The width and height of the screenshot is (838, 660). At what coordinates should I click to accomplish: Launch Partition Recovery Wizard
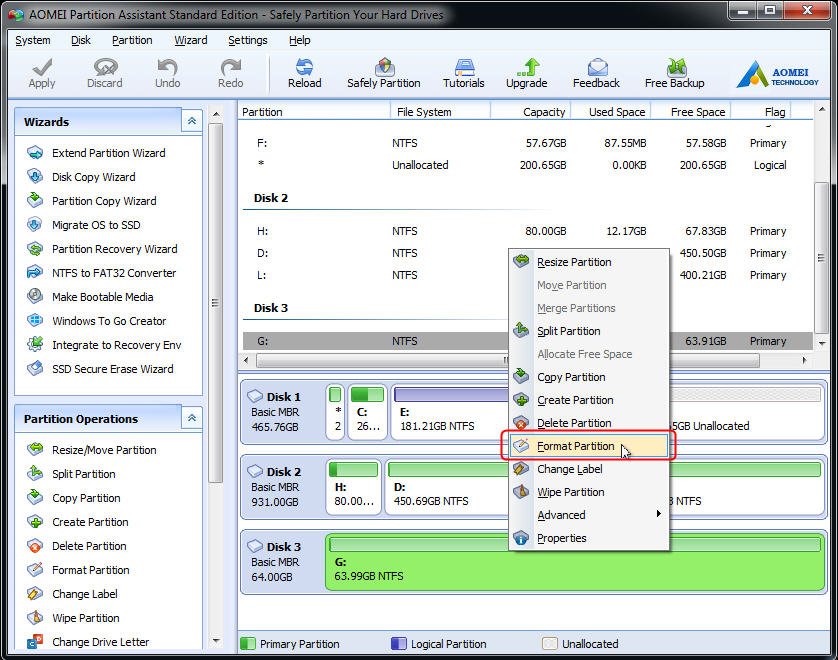click(x=102, y=249)
